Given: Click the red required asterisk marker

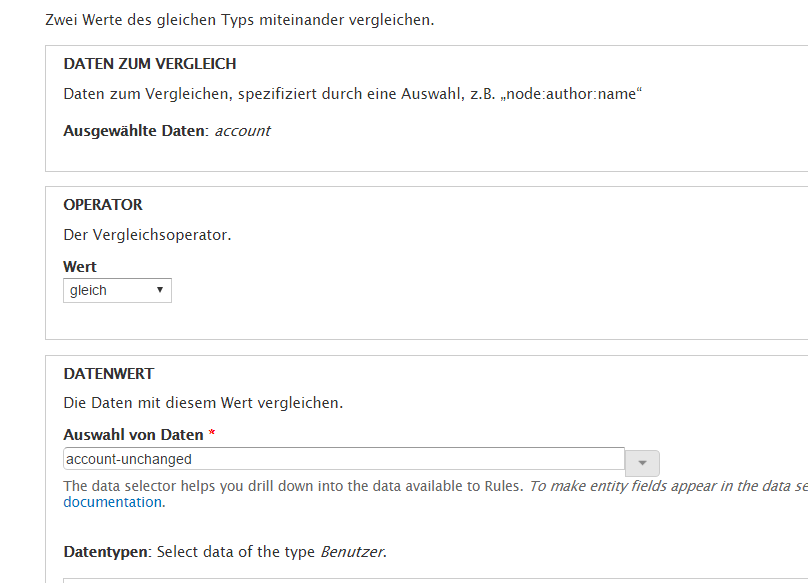Looking at the screenshot, I should (212, 435).
